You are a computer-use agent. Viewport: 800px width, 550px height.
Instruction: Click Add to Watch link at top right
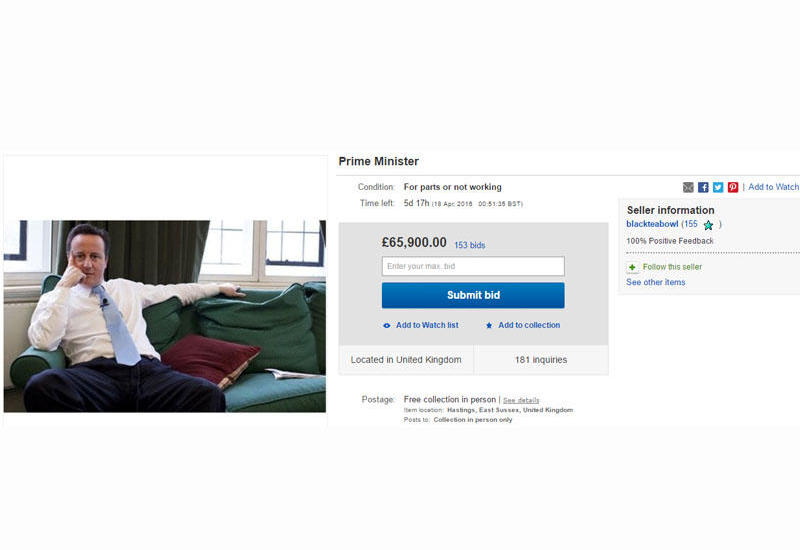click(773, 187)
